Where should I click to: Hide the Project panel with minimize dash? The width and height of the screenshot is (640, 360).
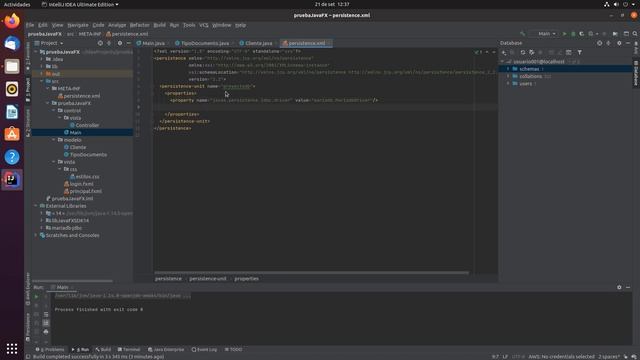pyautogui.click(x=129, y=43)
